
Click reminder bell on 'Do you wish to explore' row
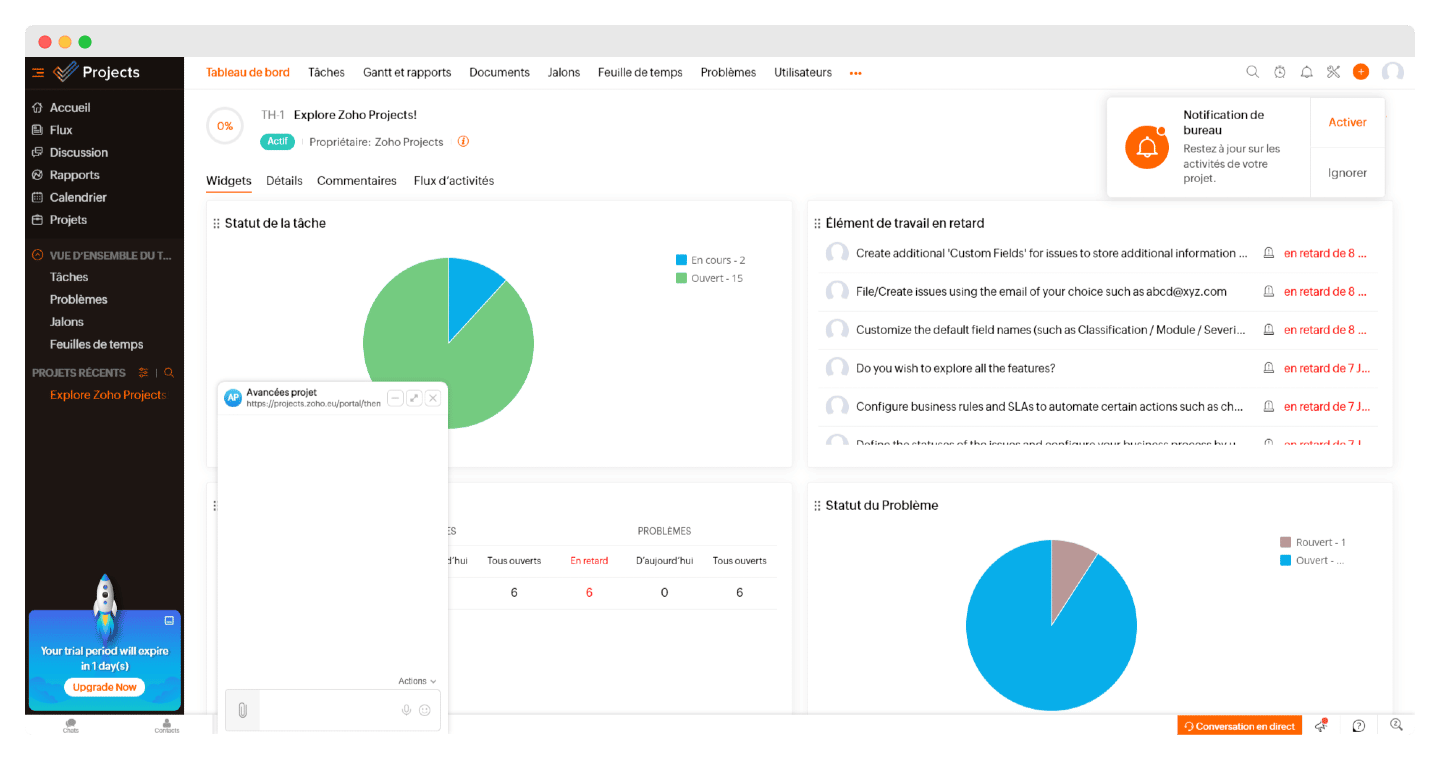tap(1269, 368)
